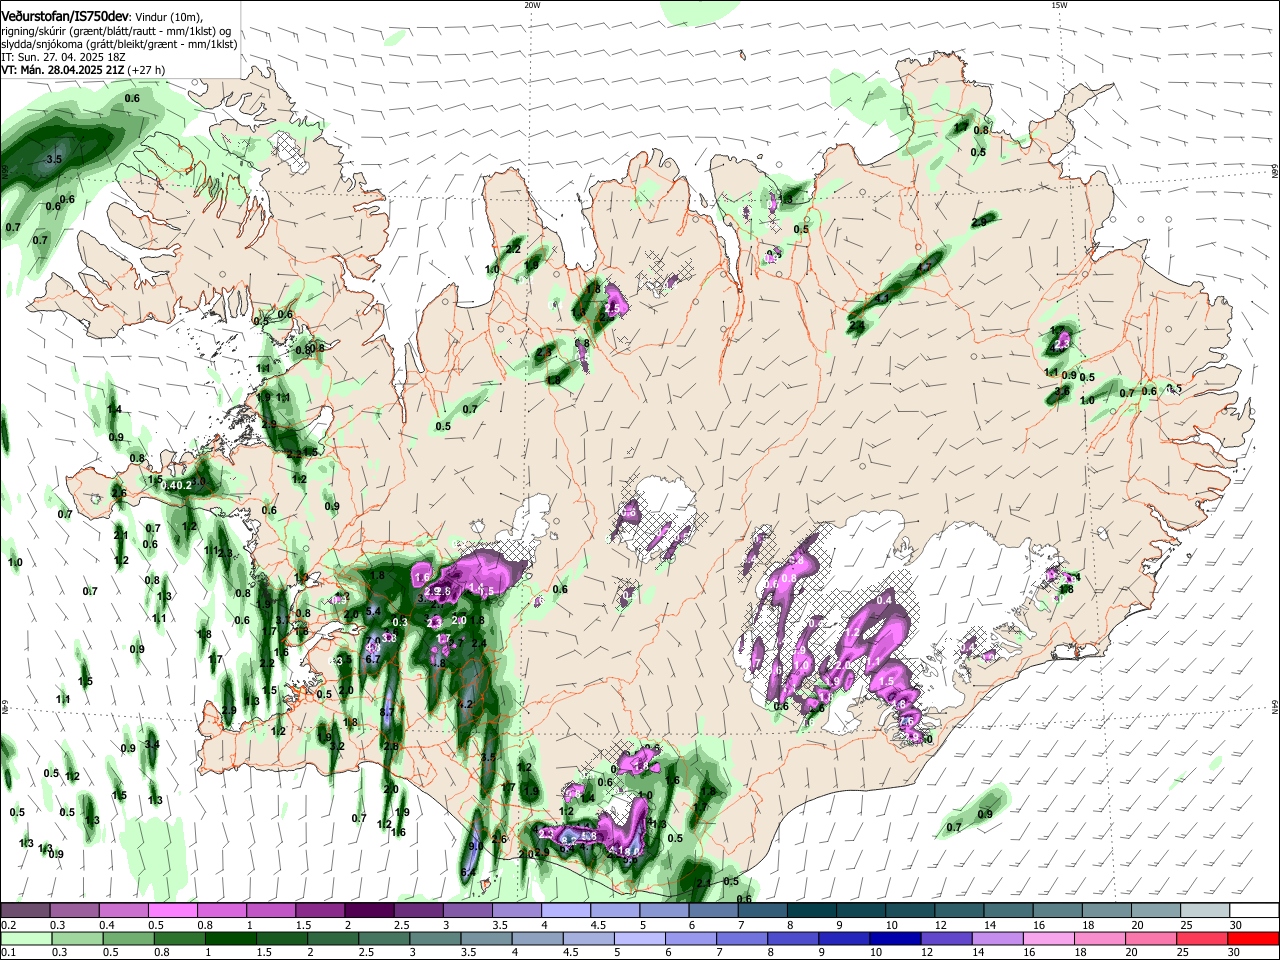Screen dimensions: 1280x960
Task: Click the 'IT: Sun. 27. 04. 2025 18Z' line
Action: point(64,57)
